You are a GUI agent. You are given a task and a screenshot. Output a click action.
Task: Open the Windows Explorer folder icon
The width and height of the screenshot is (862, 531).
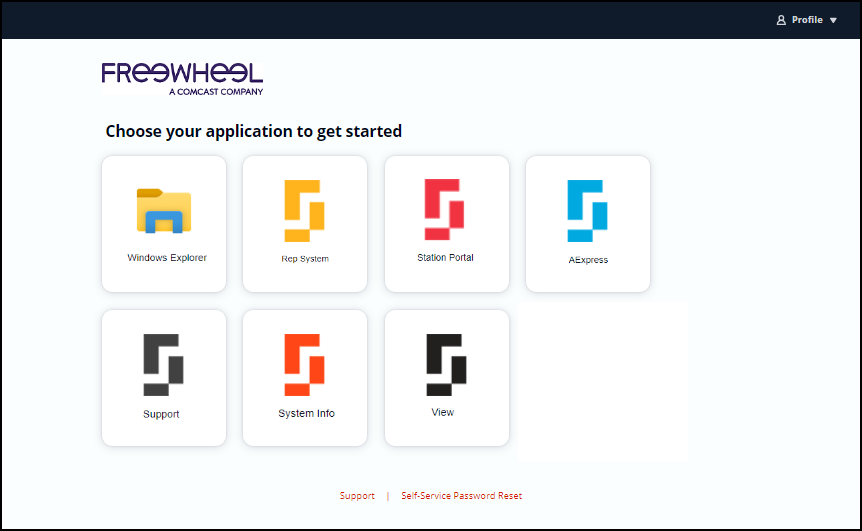[164, 211]
